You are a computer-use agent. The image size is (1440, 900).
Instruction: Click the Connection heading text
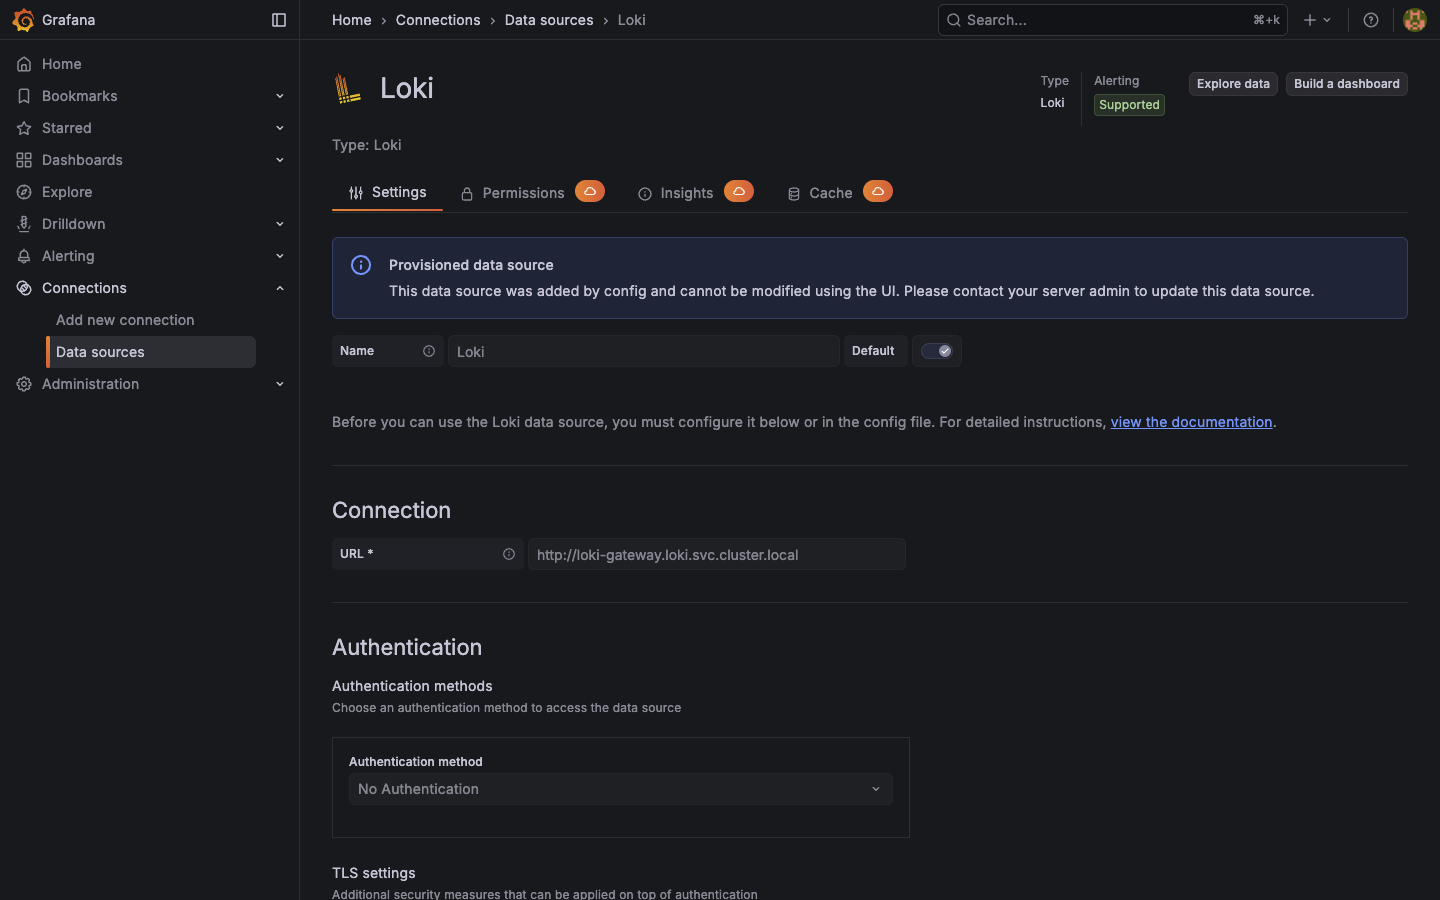click(391, 510)
